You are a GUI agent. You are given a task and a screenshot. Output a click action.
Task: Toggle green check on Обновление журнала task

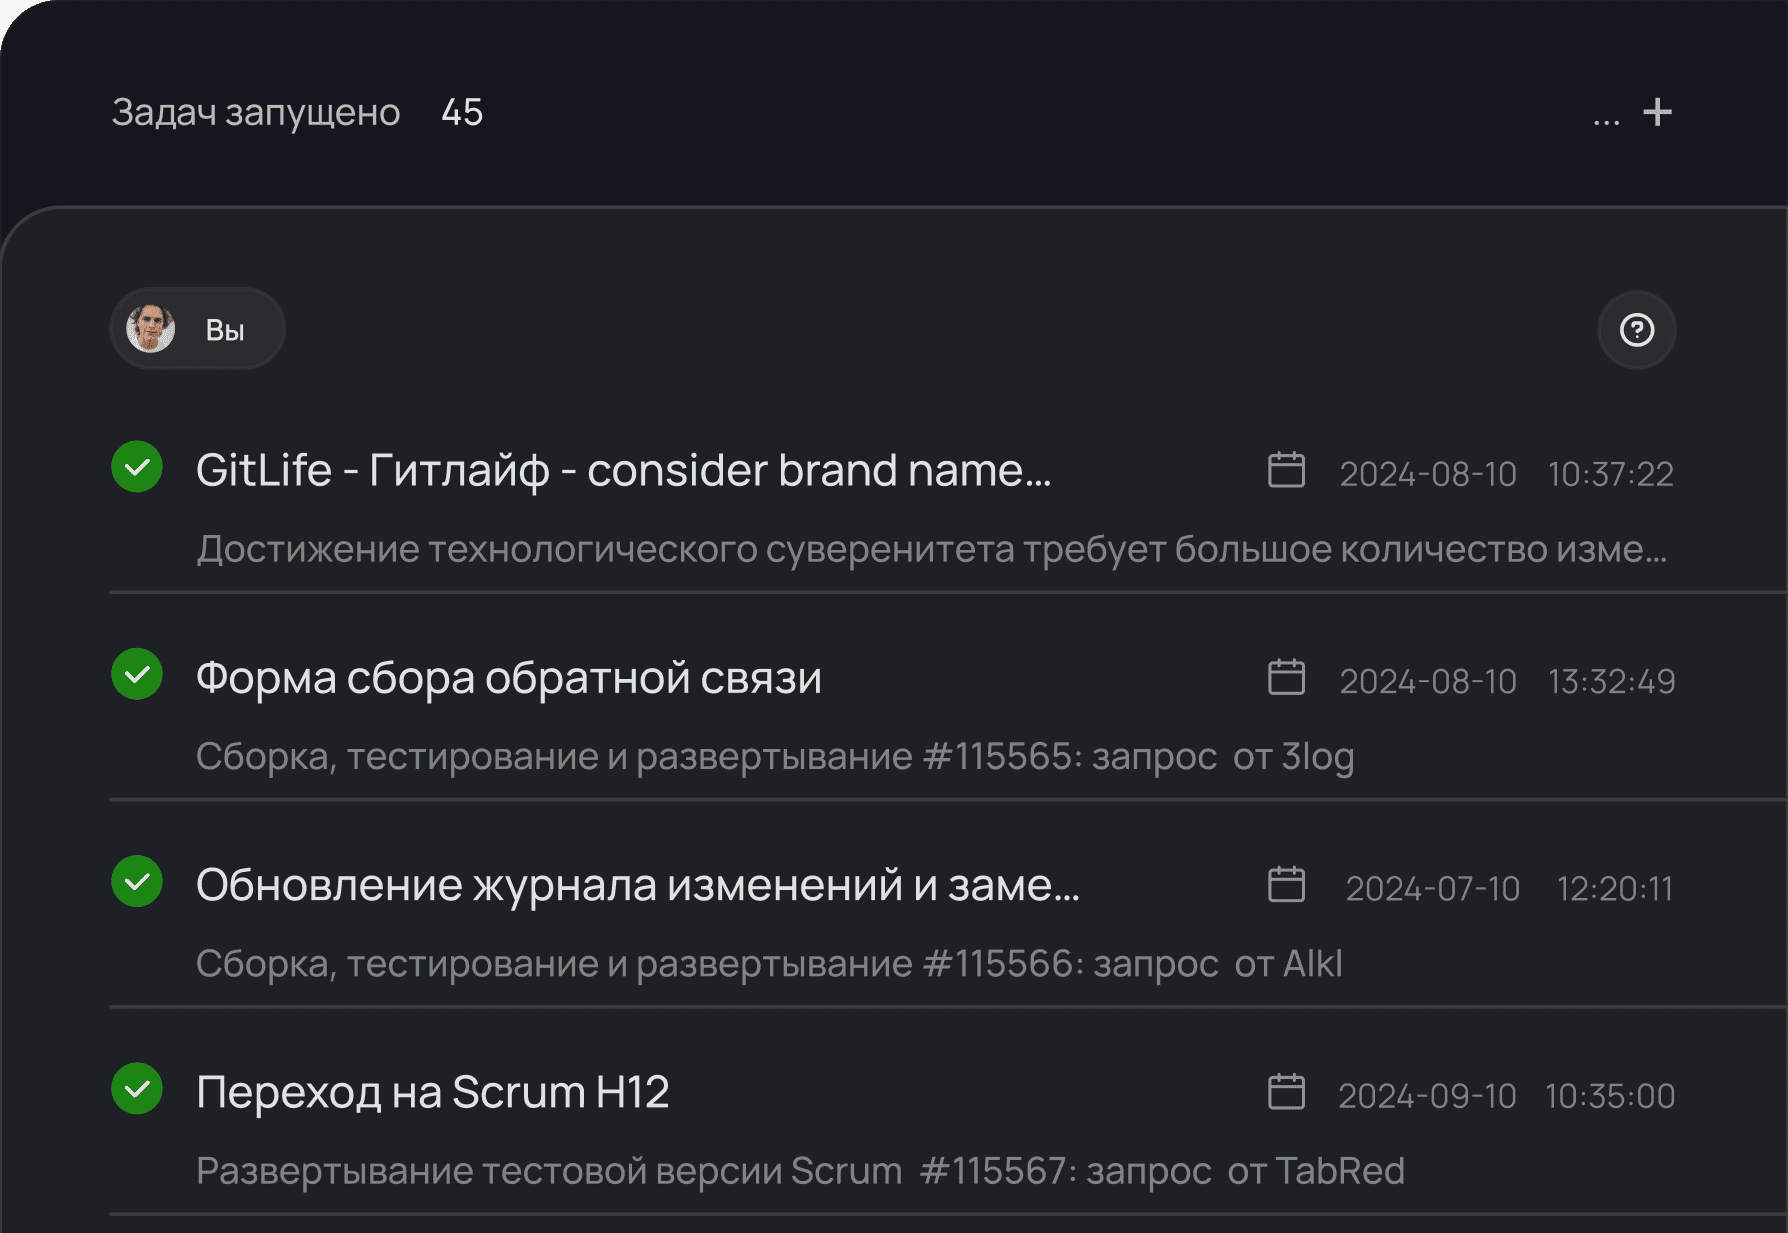137,881
